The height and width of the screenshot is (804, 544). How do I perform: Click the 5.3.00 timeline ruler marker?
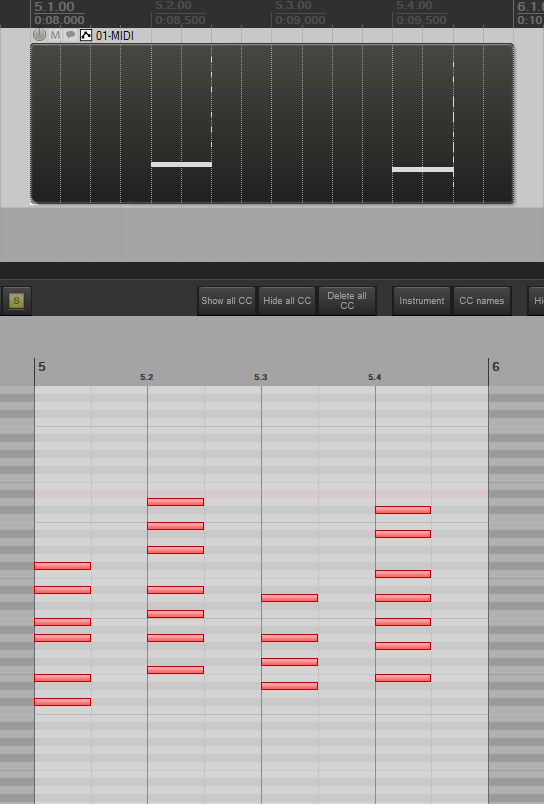[293, 6]
